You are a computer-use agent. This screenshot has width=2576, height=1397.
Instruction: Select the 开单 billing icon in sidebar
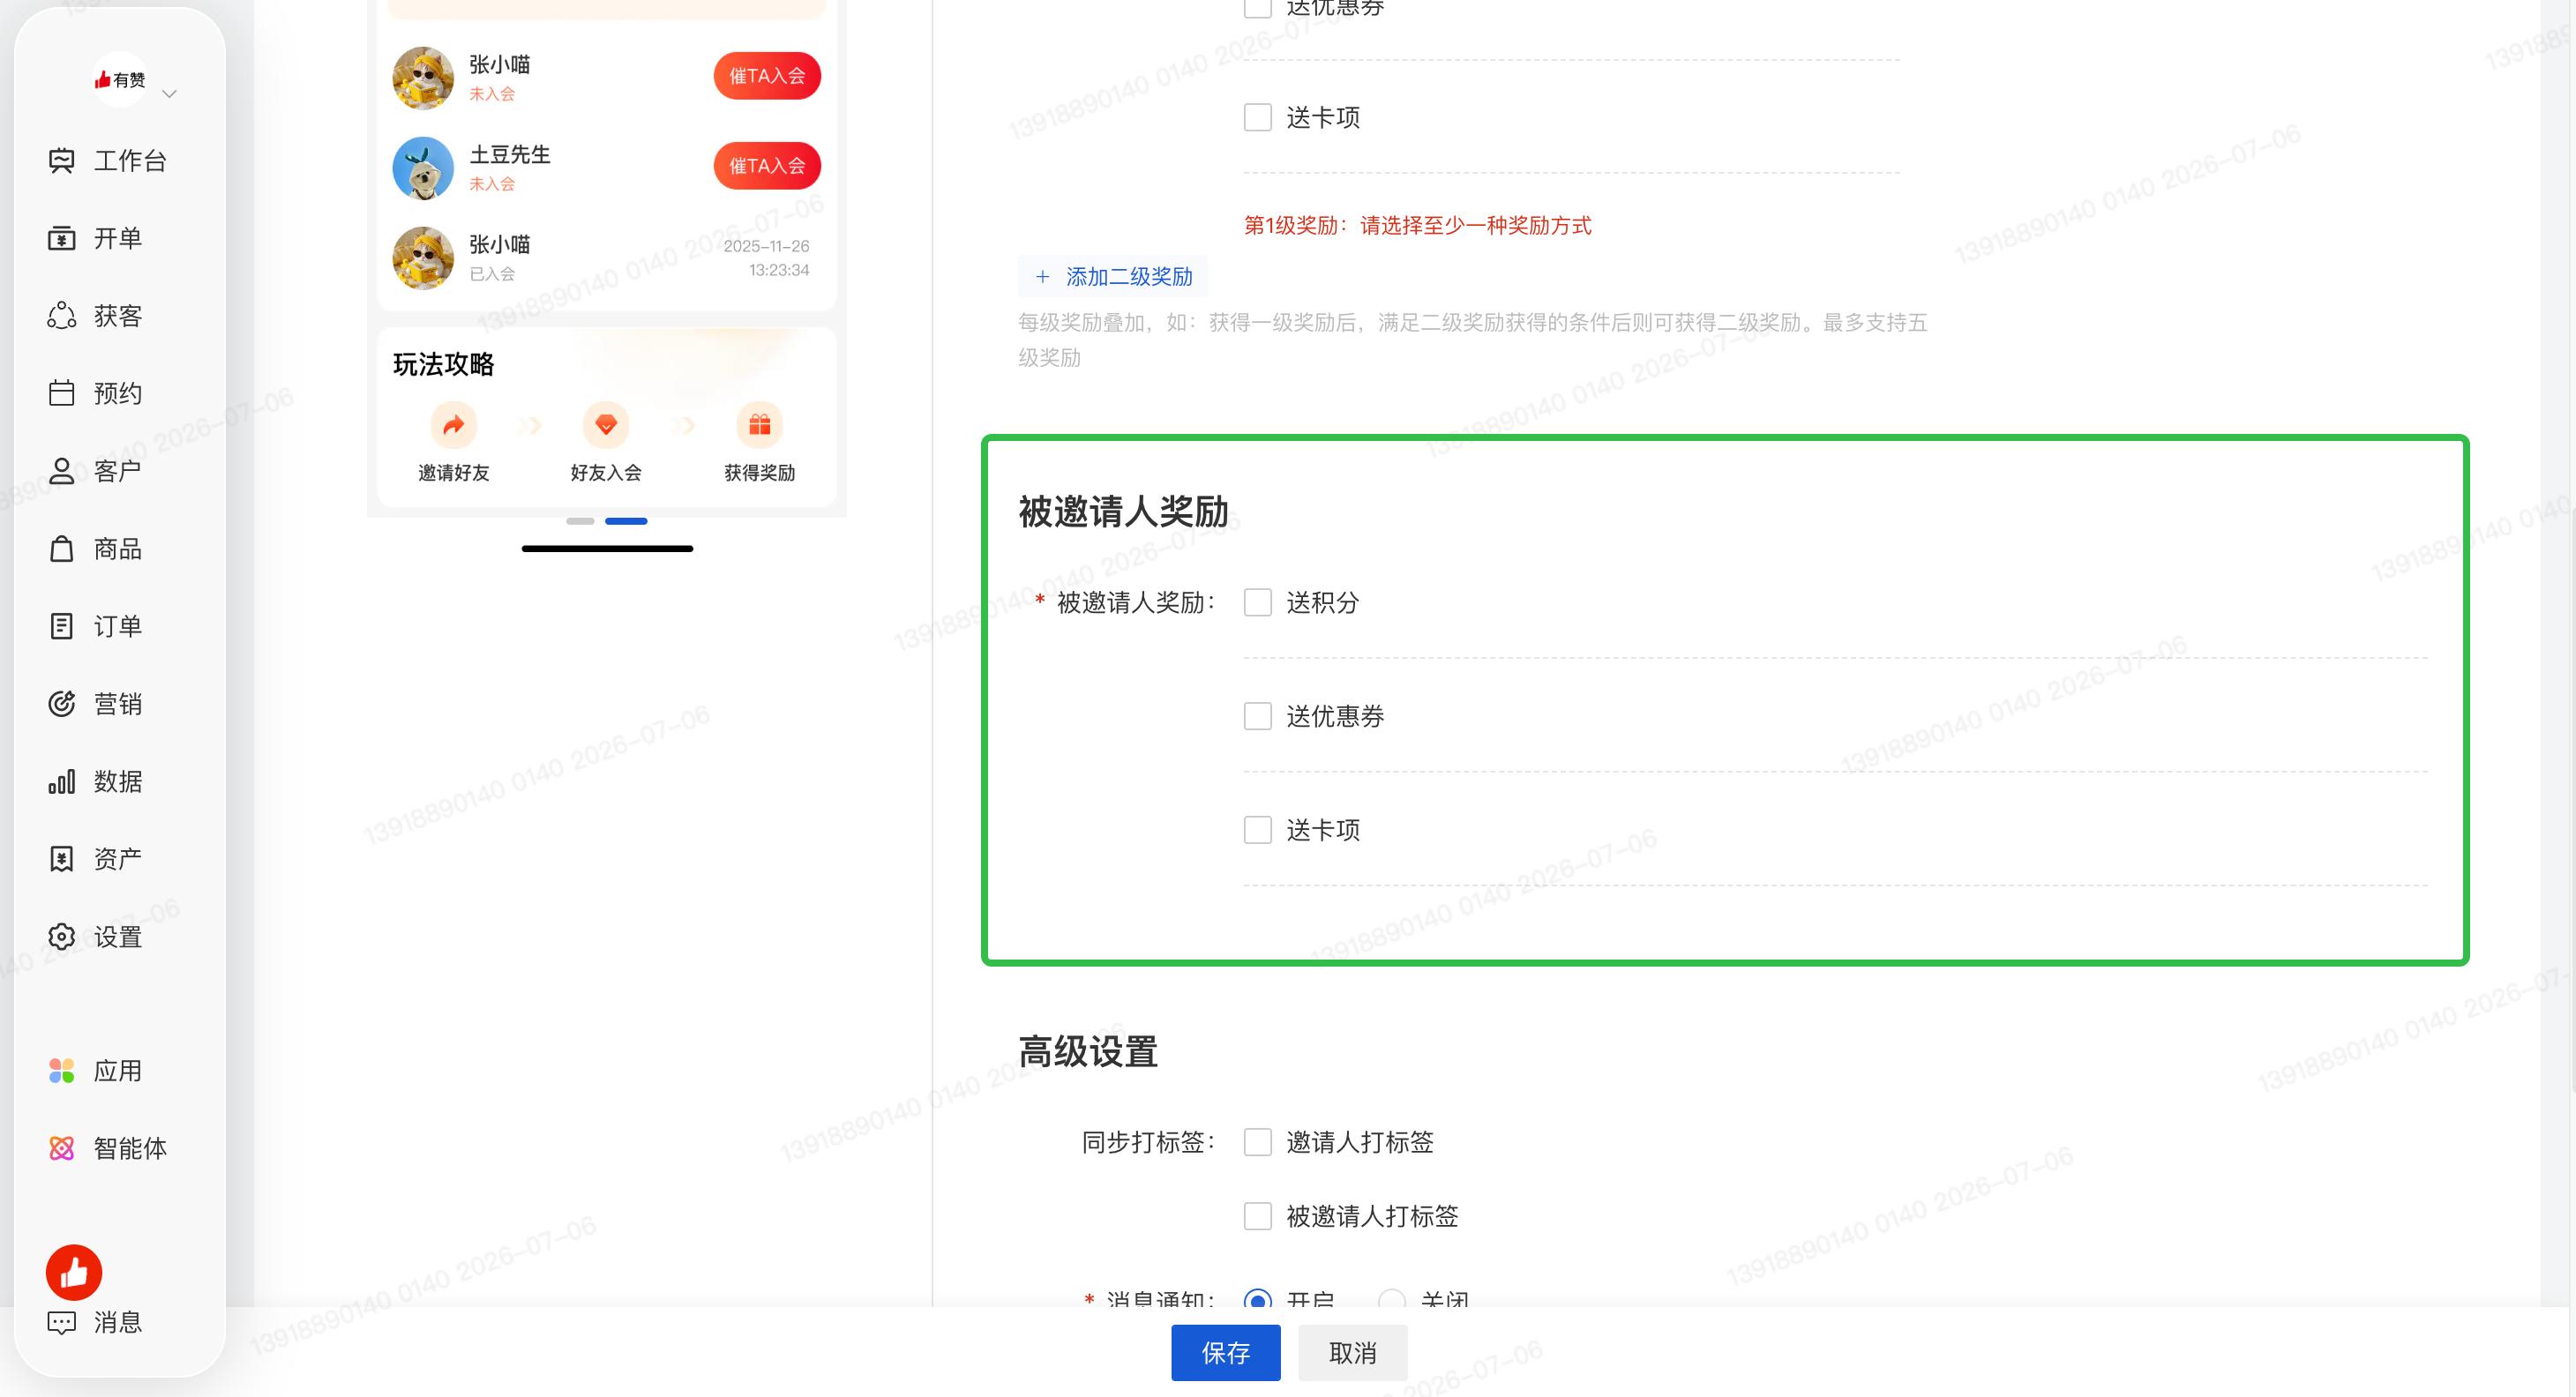62,238
